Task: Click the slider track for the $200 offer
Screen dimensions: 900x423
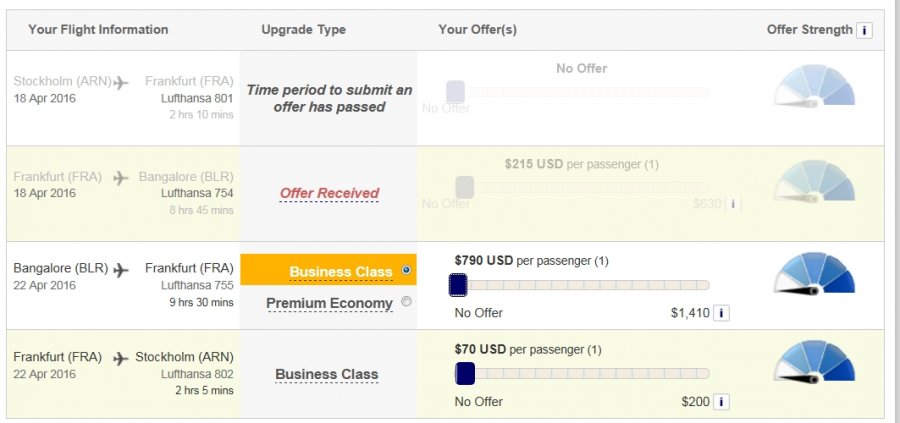Action: [590, 374]
